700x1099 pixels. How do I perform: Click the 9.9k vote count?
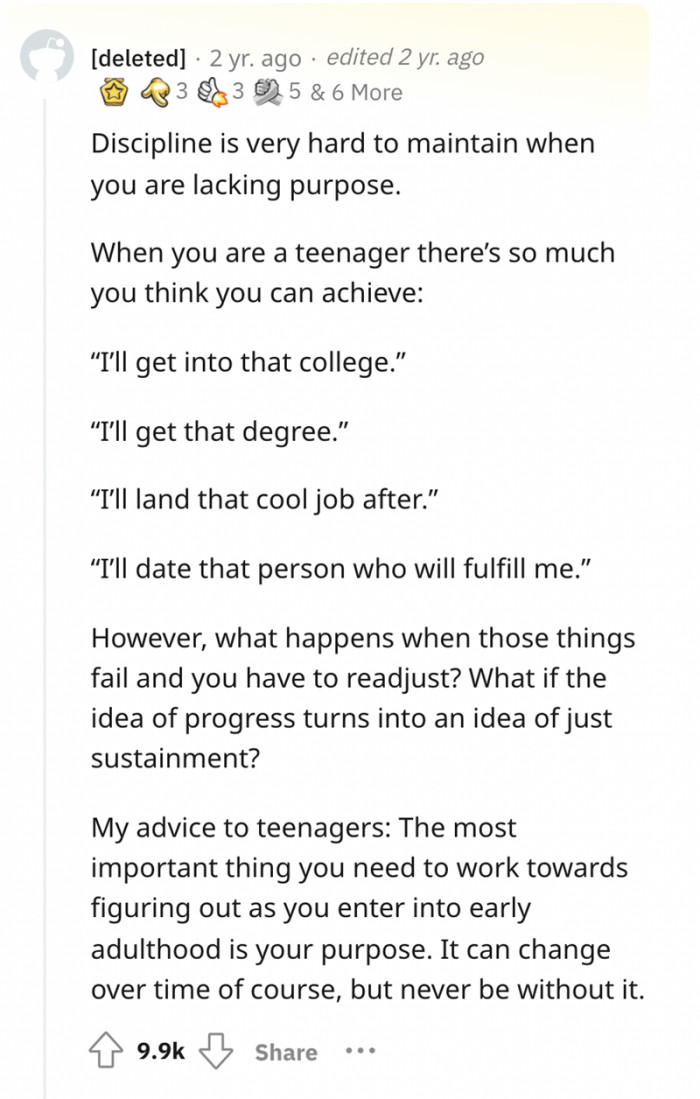pyautogui.click(x=160, y=1051)
